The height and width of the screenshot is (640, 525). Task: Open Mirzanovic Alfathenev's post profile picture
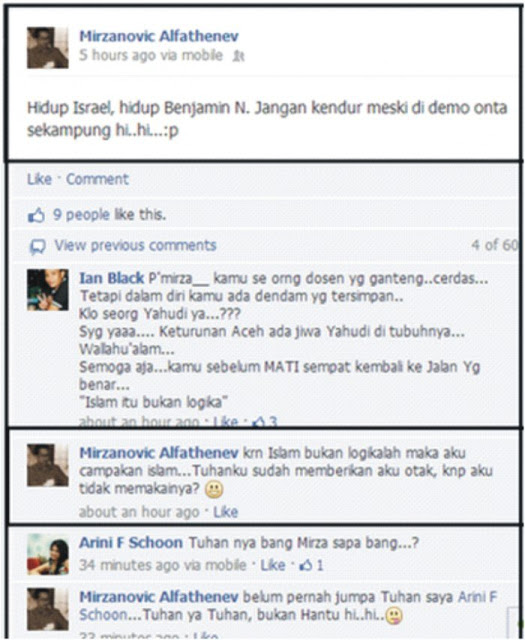point(48,48)
